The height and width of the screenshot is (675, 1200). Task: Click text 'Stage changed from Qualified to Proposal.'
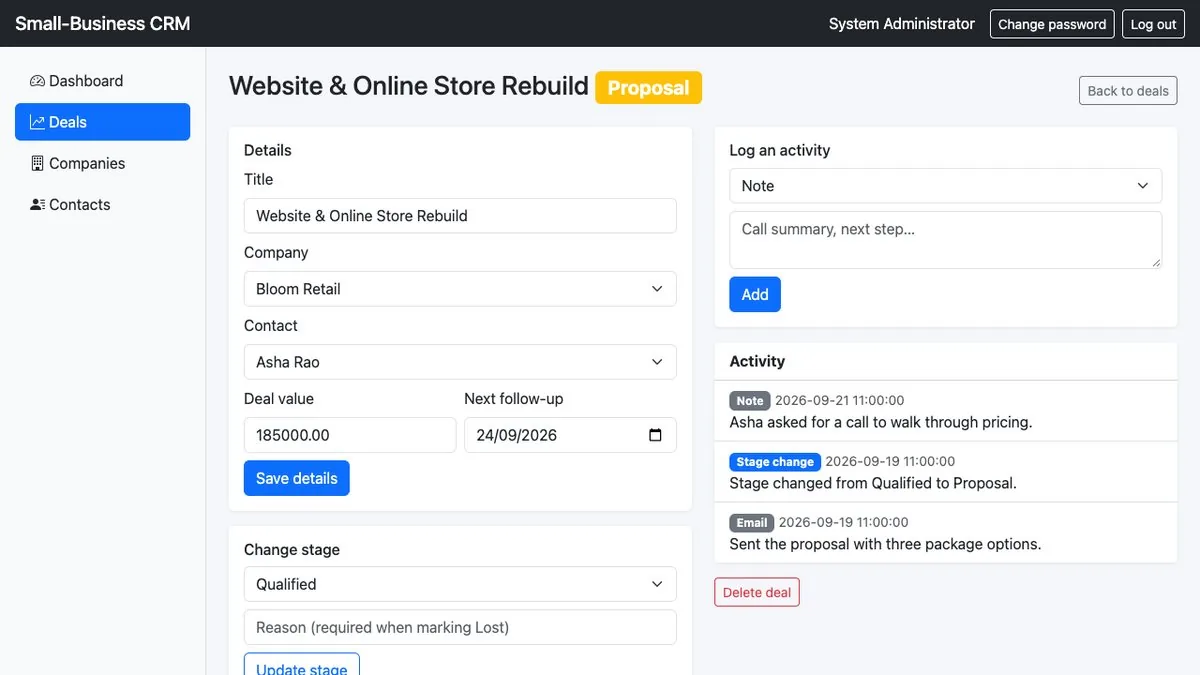[873, 483]
